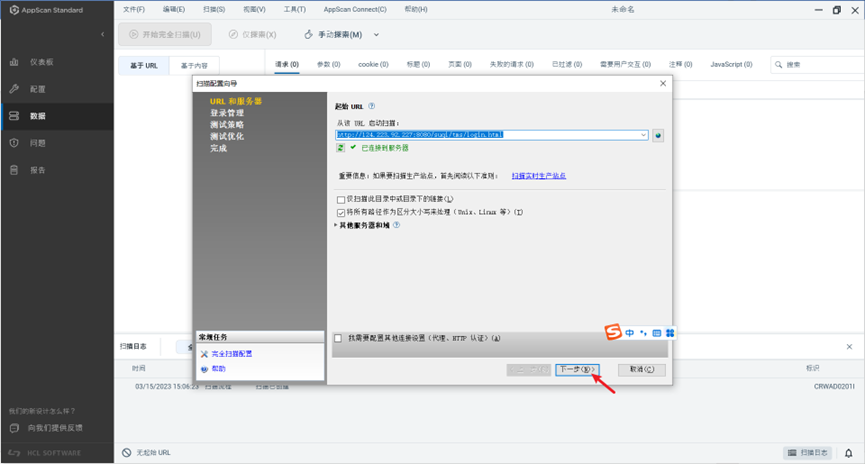Click help icon next to 其他服务器和域

coord(396,225)
